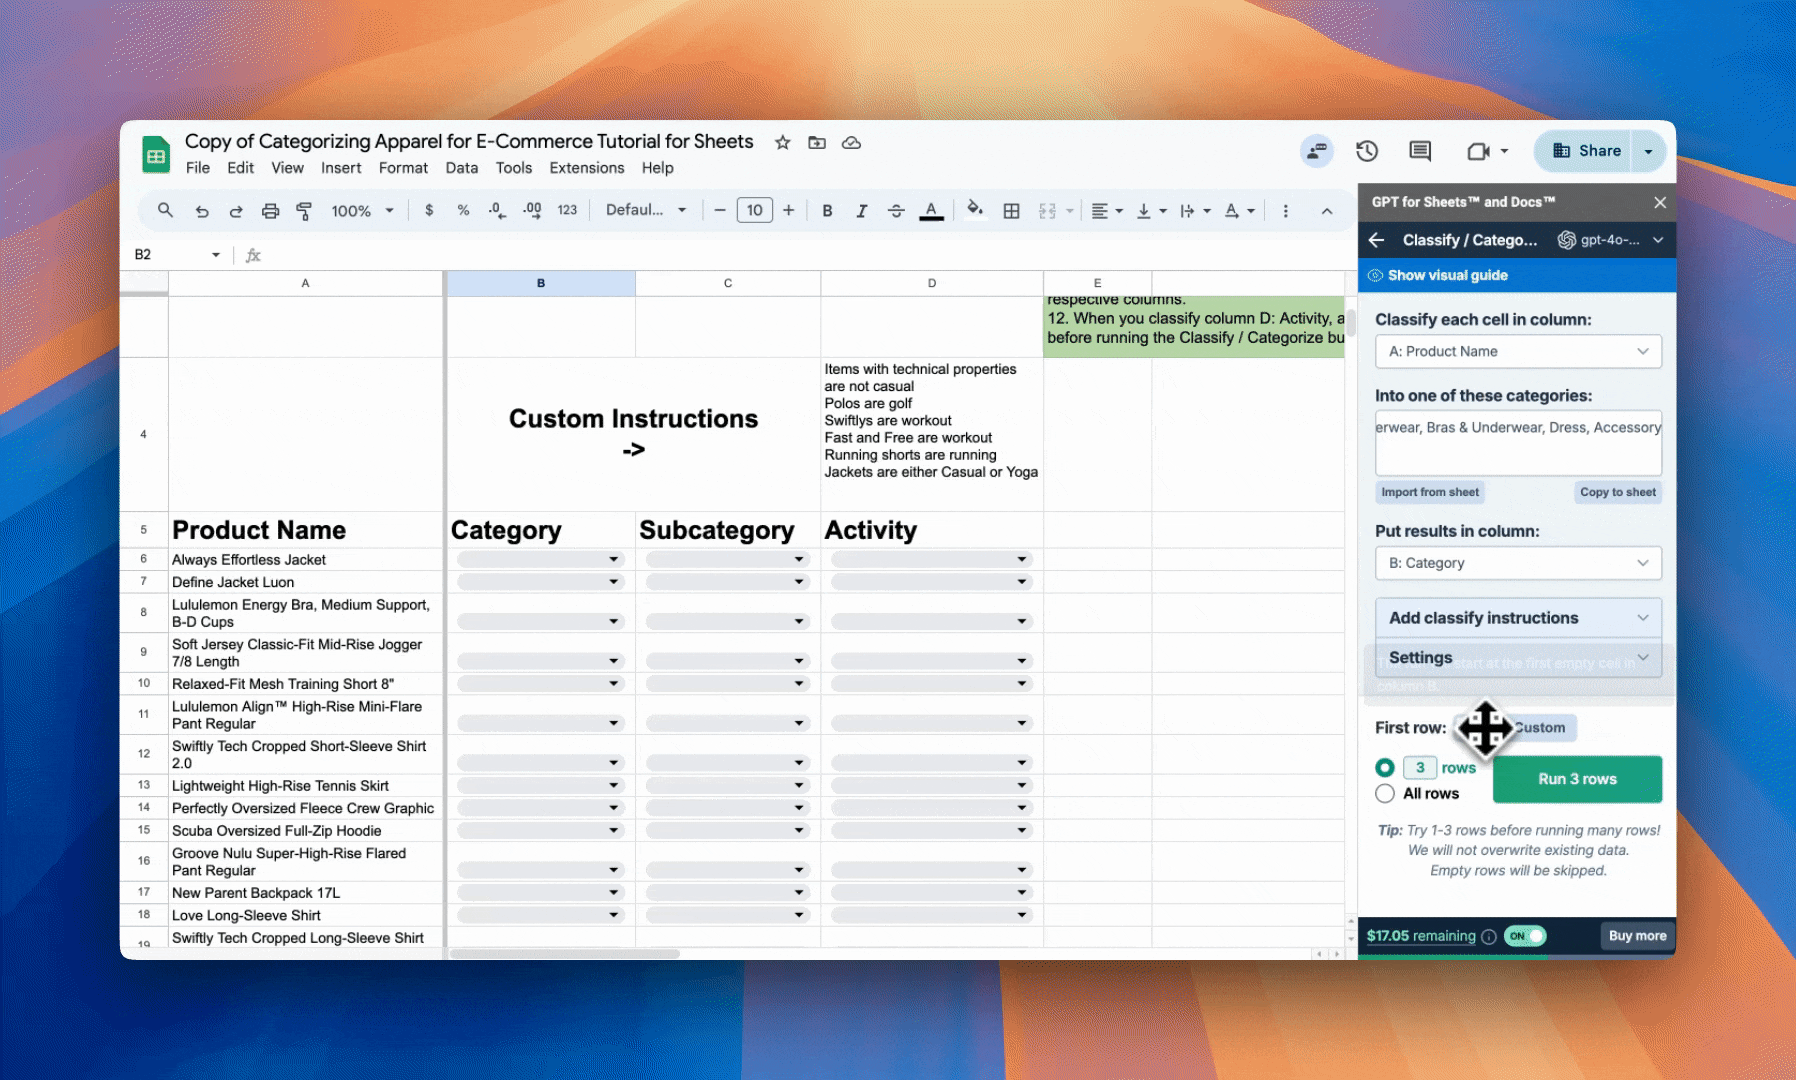Select the All rows radio option

[x=1385, y=793]
